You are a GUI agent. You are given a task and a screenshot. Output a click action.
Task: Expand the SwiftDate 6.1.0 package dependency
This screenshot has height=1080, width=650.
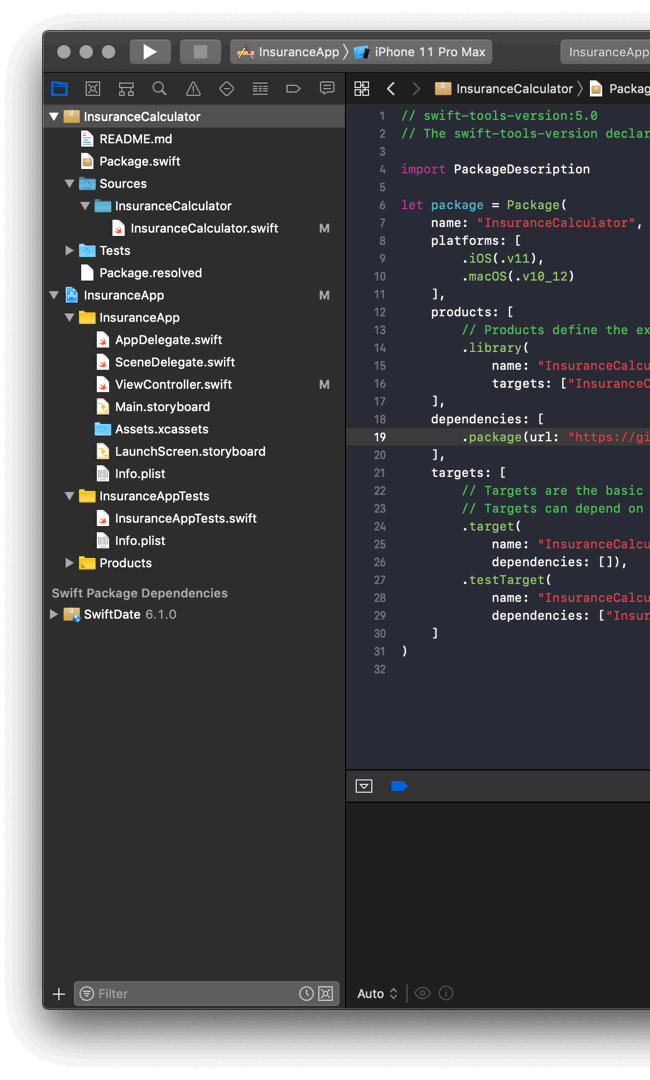click(x=54, y=614)
